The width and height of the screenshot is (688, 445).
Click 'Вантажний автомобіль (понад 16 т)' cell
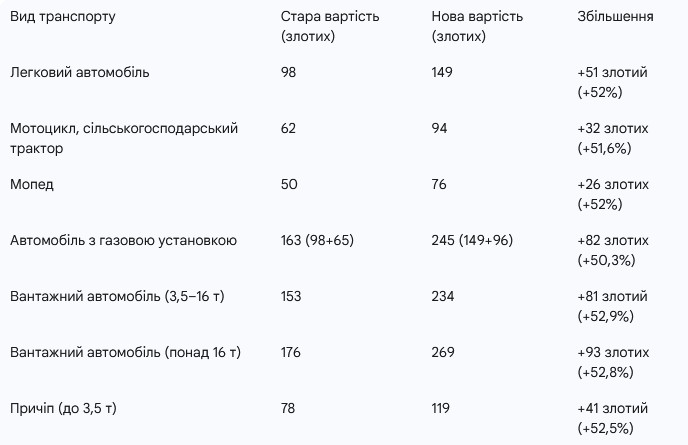(x=125, y=352)
